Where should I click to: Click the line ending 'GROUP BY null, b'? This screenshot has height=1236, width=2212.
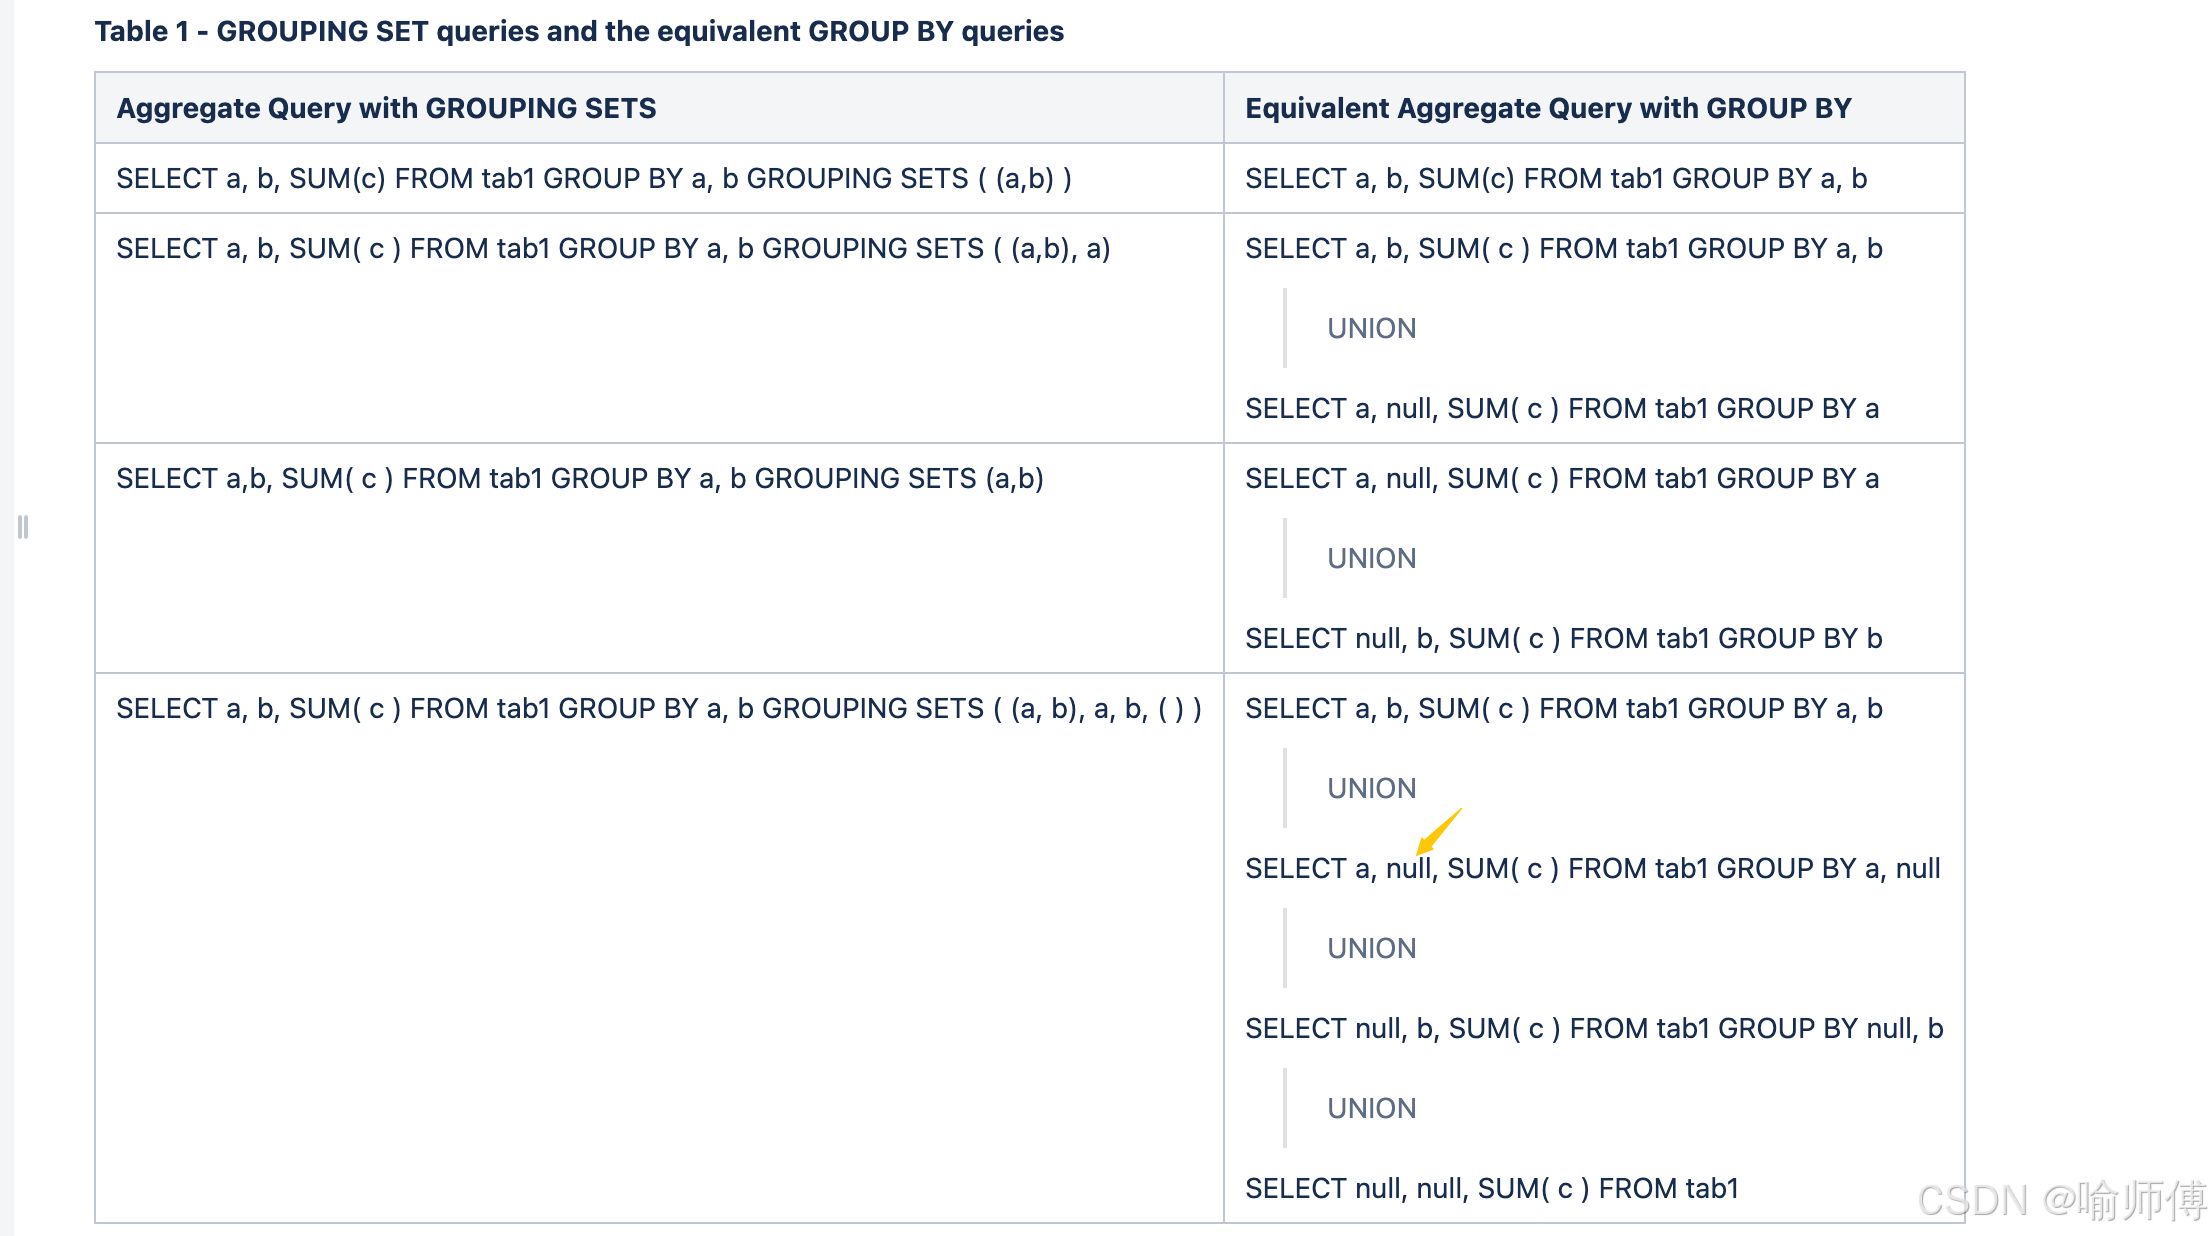[1593, 1028]
